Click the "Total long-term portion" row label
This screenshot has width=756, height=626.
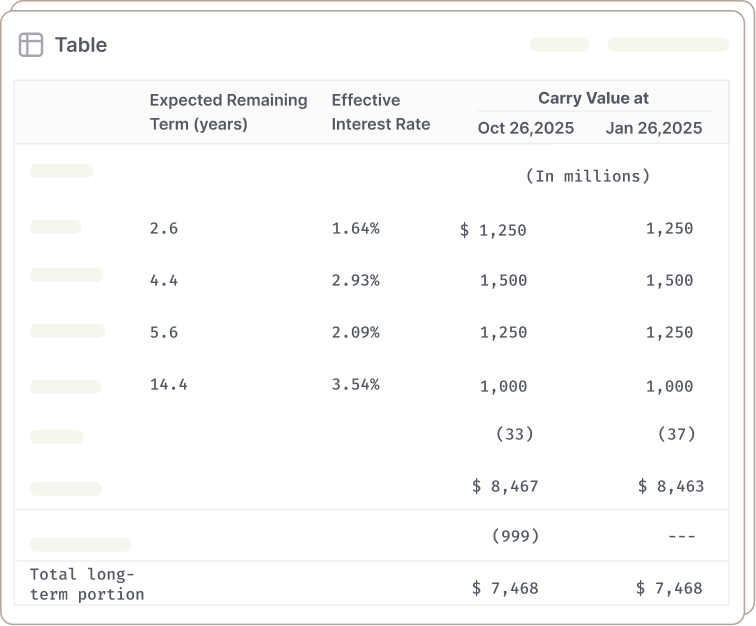(x=87, y=584)
